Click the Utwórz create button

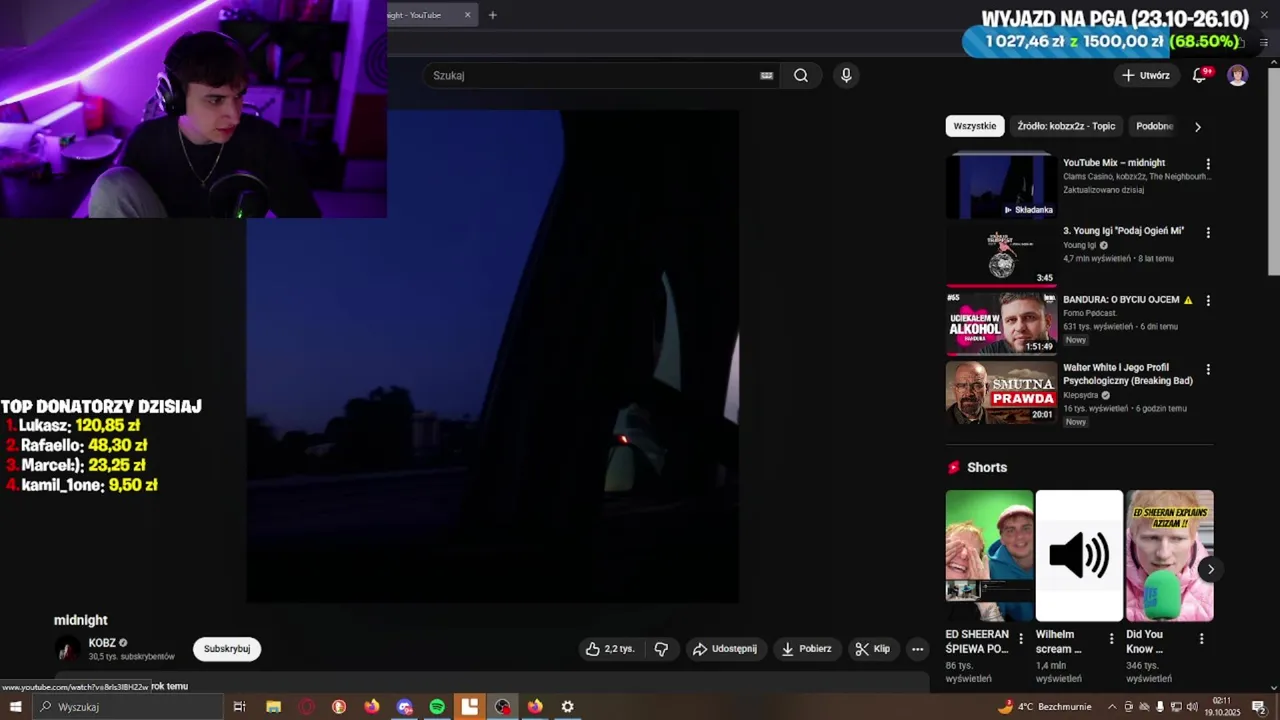[1146, 75]
